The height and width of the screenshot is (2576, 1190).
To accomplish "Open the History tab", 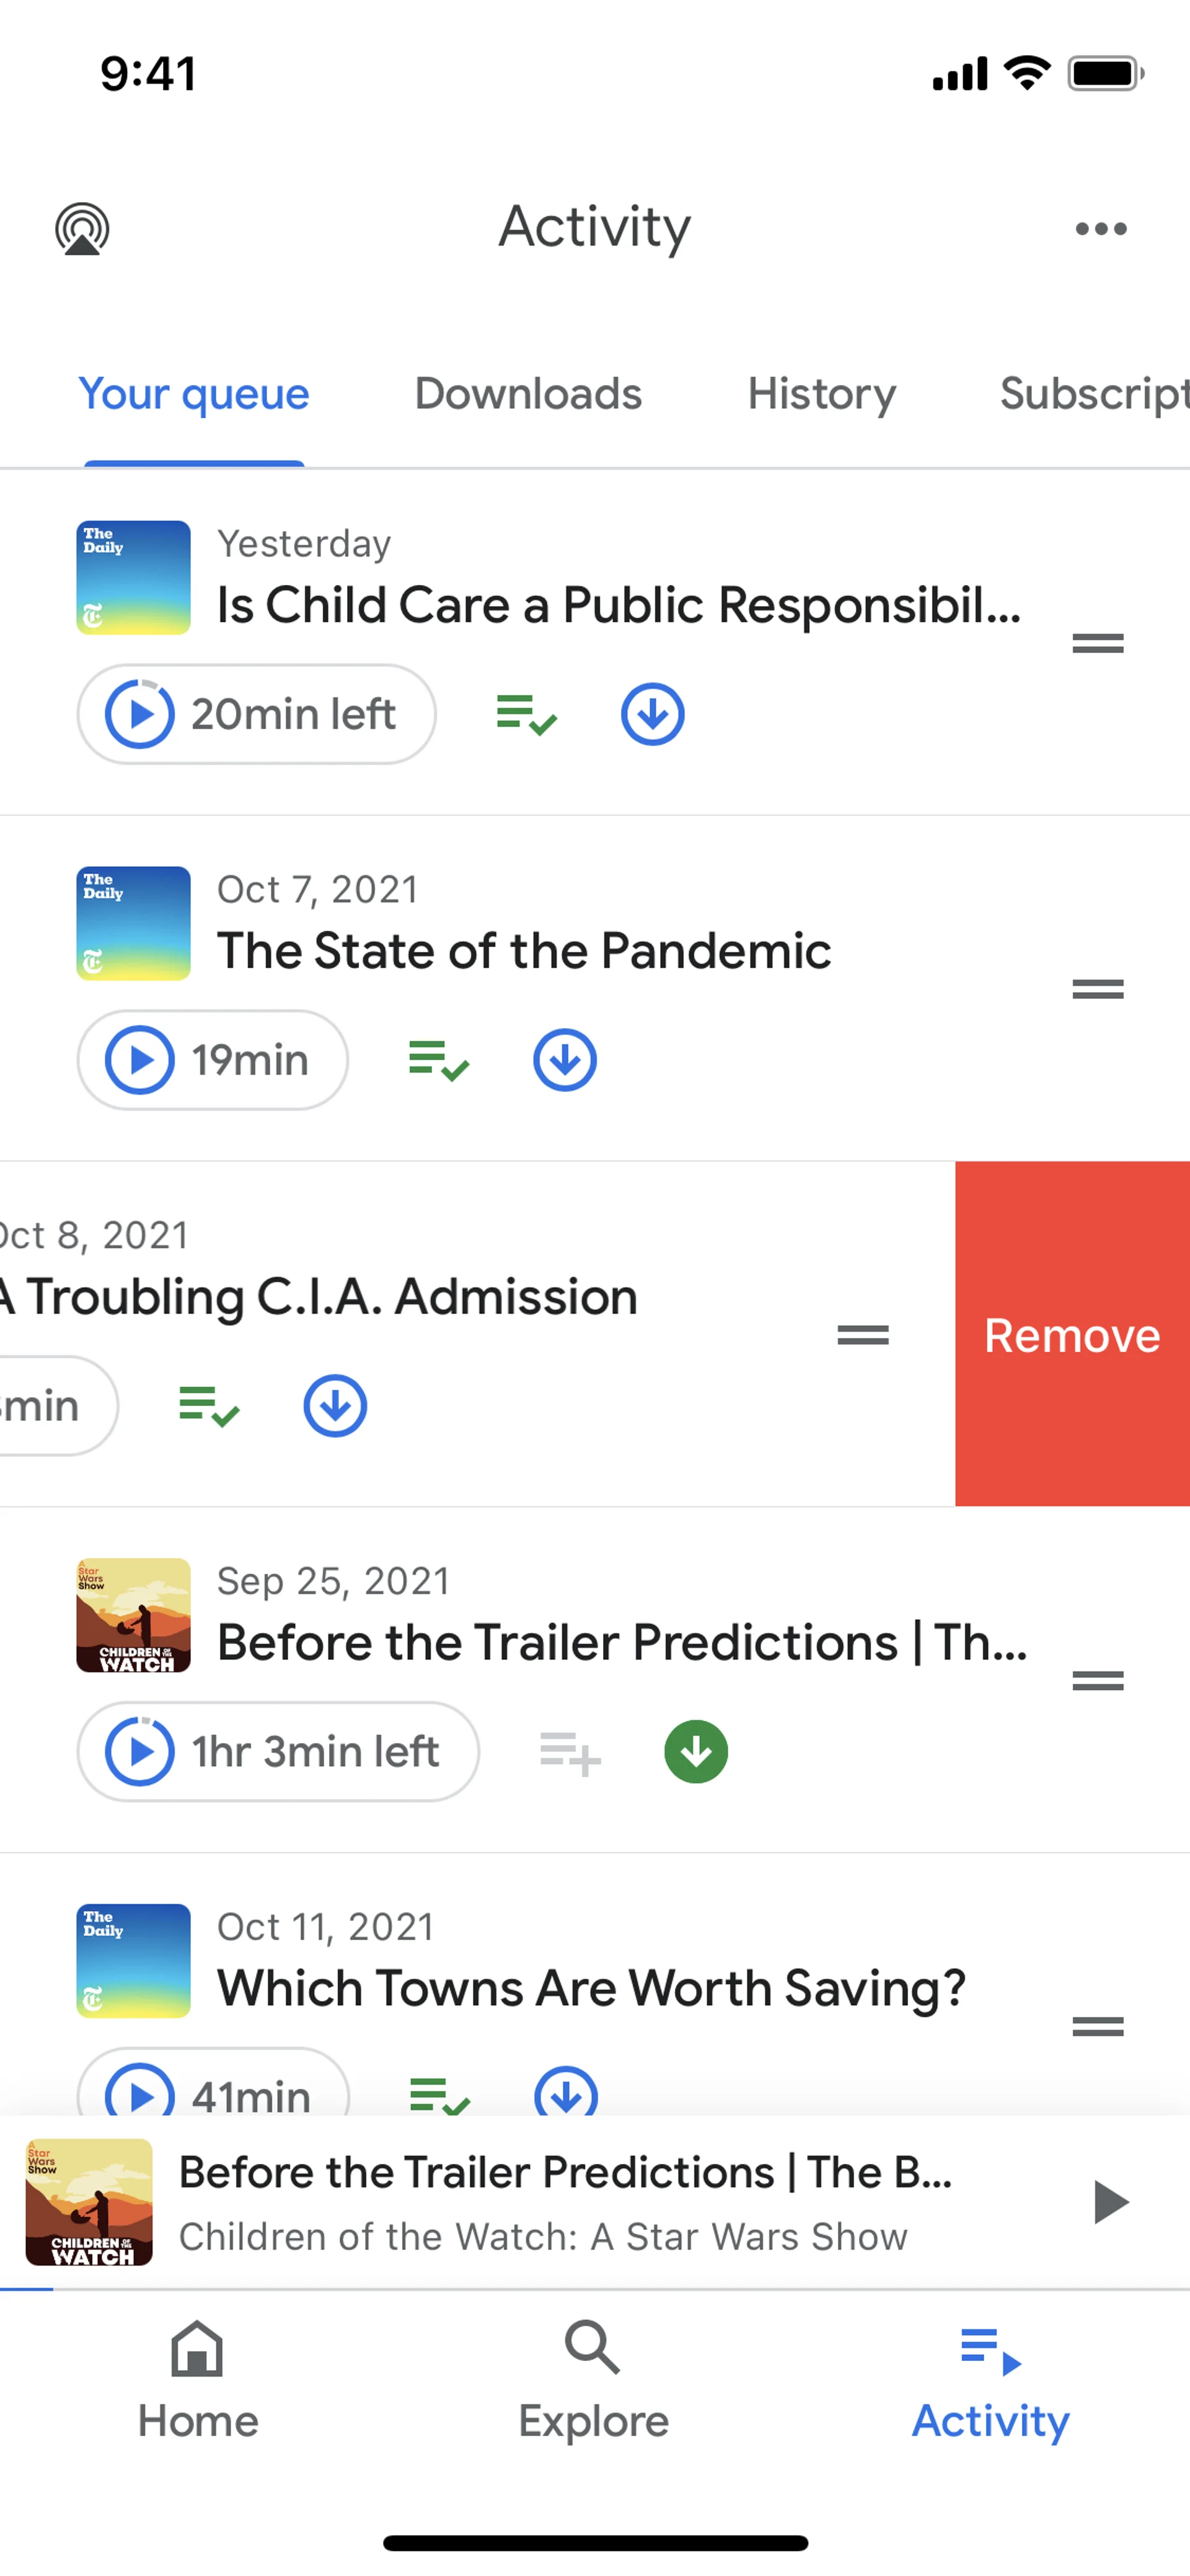I will click(x=821, y=394).
